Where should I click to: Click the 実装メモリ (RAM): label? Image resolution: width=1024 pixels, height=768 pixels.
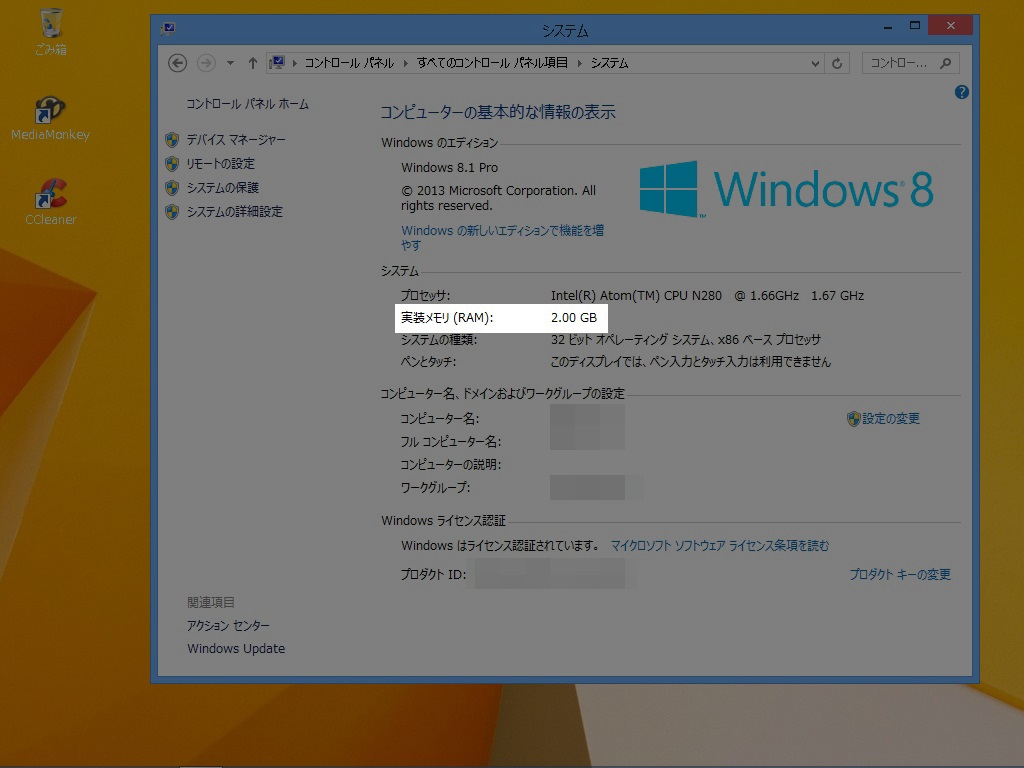pos(447,318)
